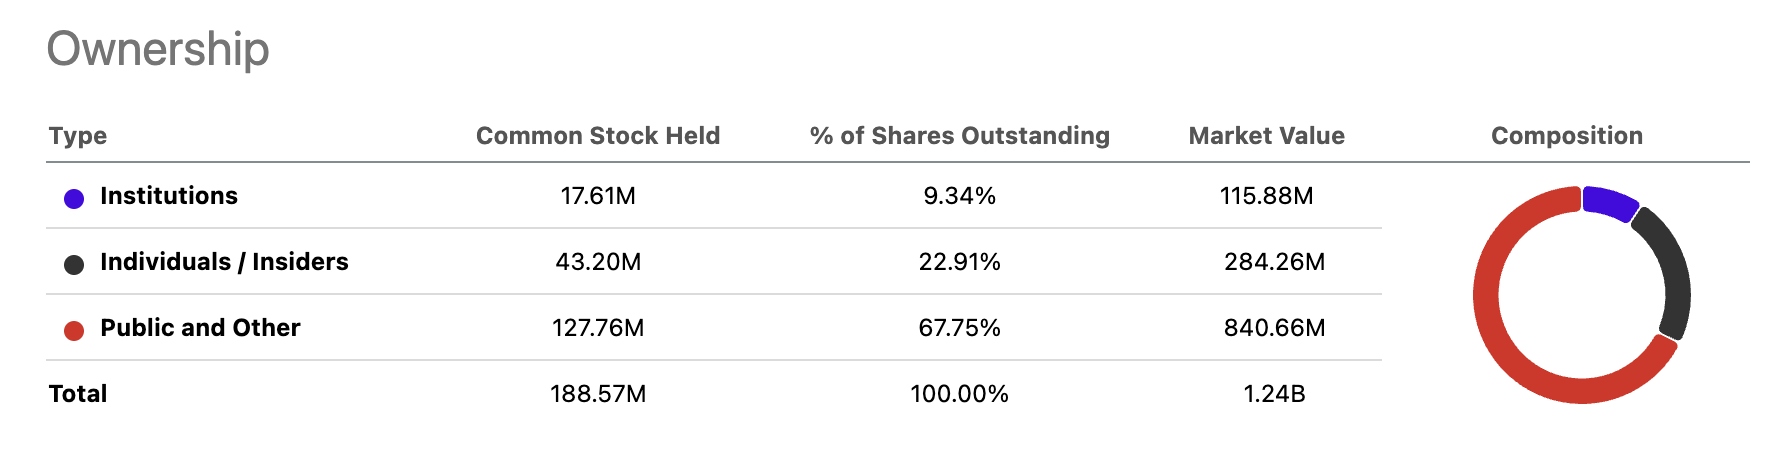Select the Public and Other row label
The width and height of the screenshot is (1788, 452).
tap(200, 328)
